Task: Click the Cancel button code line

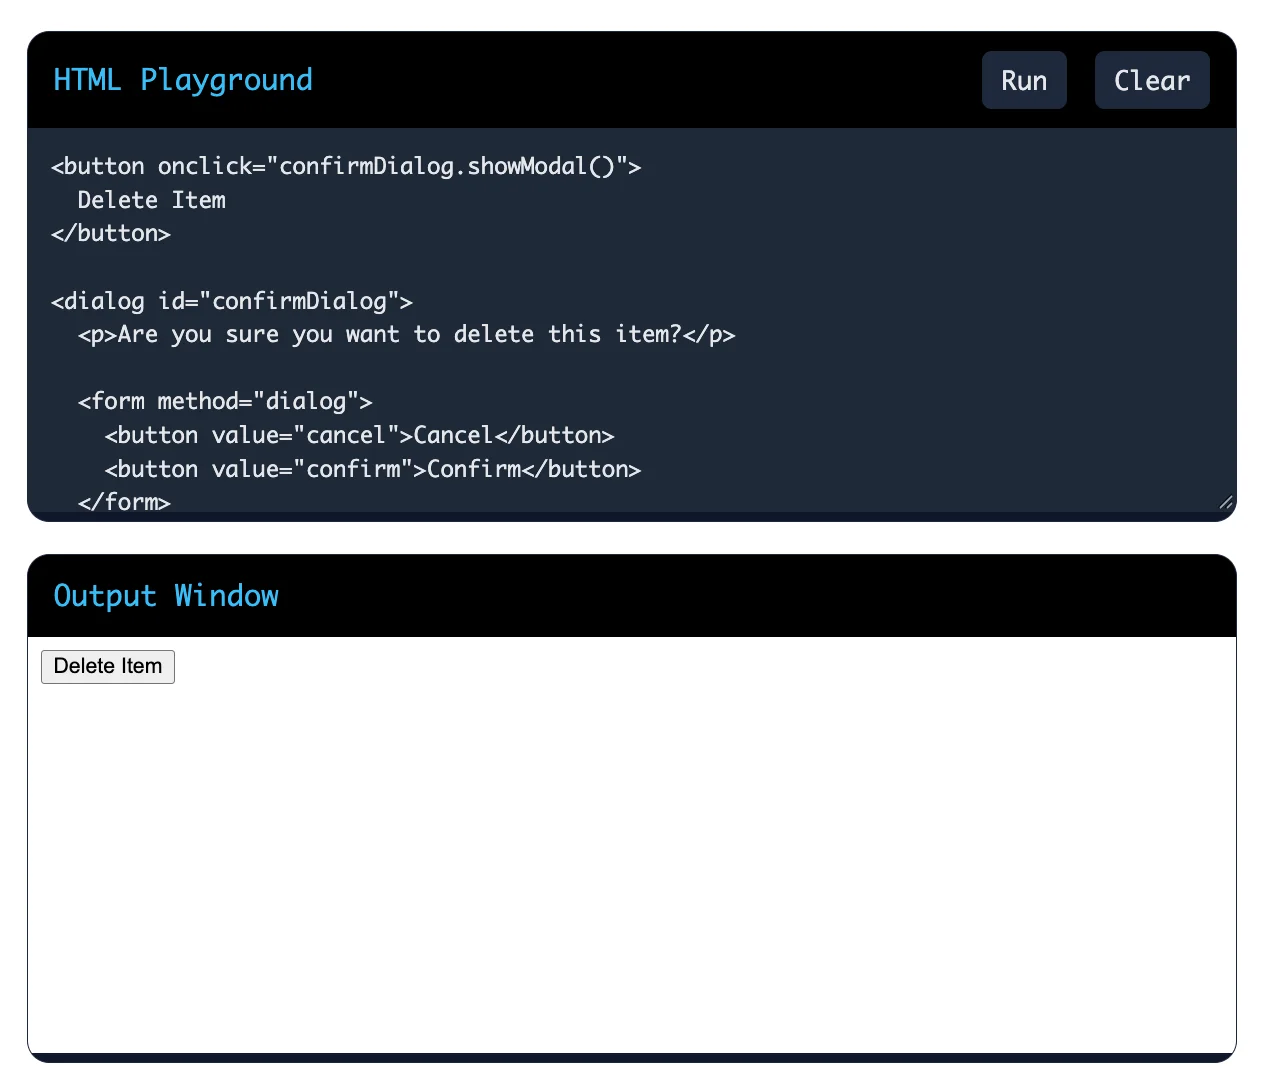Action: point(360,435)
